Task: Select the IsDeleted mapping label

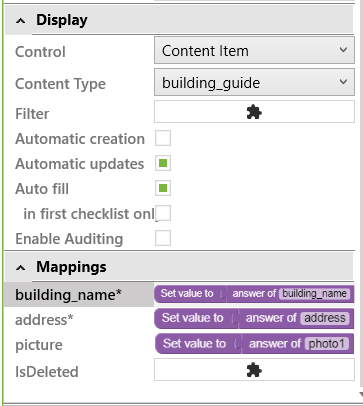Action: 47,371
